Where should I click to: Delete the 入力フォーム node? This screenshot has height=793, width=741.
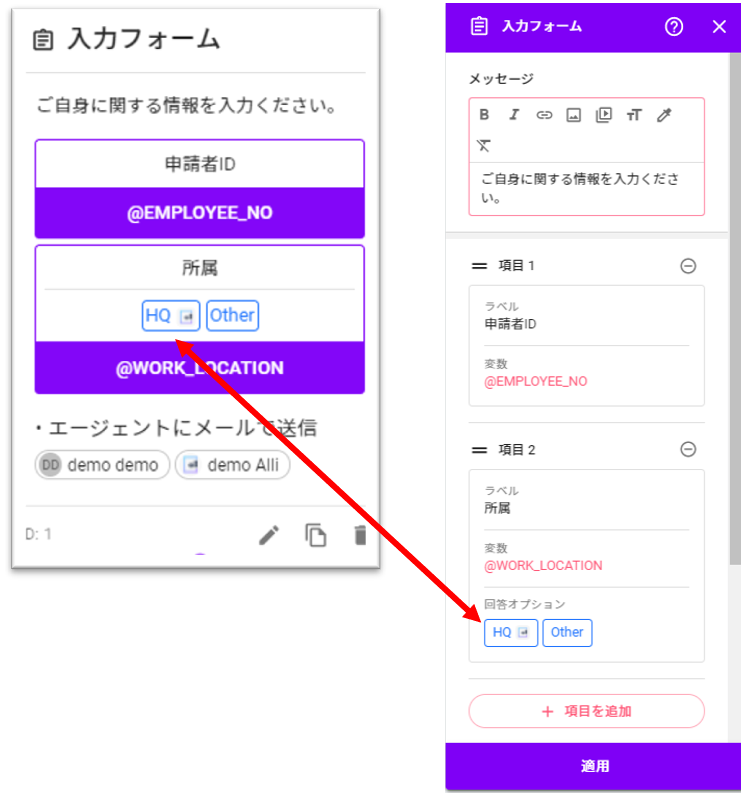(360, 535)
